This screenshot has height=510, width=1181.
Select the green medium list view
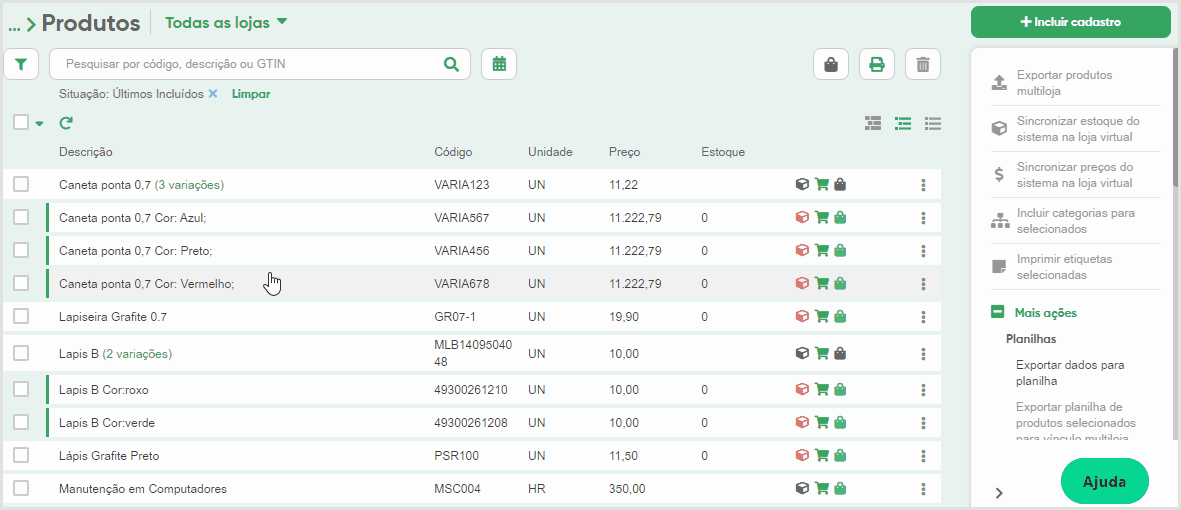click(x=903, y=124)
